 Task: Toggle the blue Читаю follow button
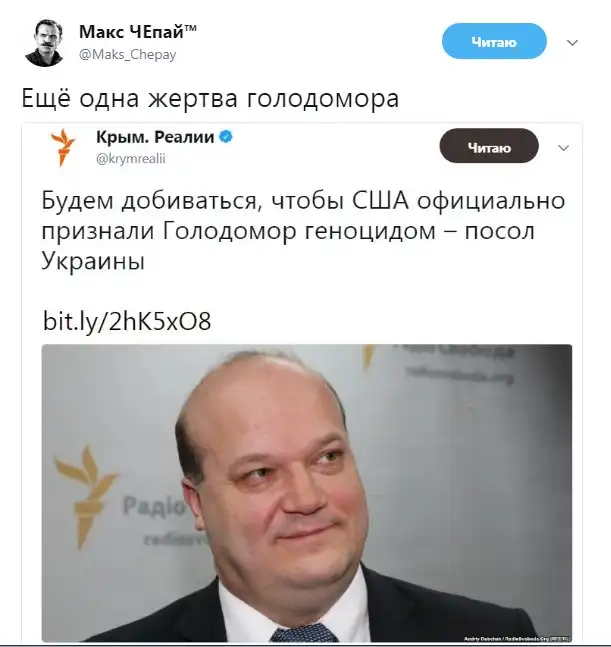(494, 41)
